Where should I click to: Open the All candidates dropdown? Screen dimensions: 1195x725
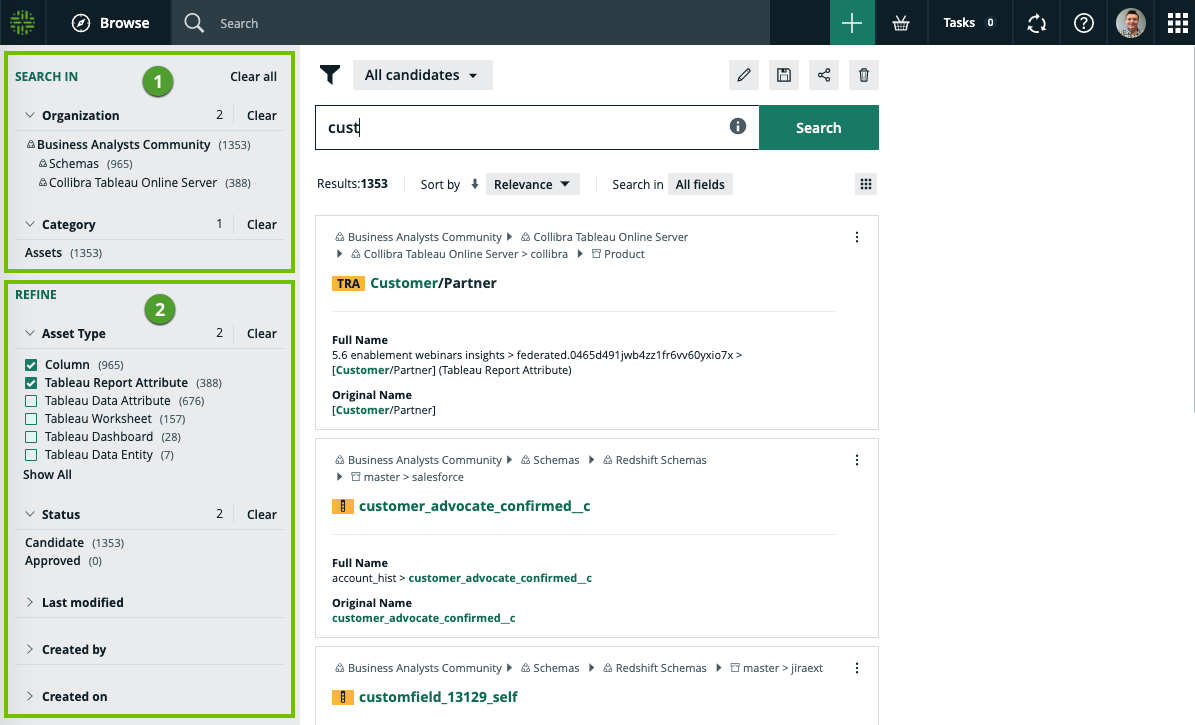point(422,75)
